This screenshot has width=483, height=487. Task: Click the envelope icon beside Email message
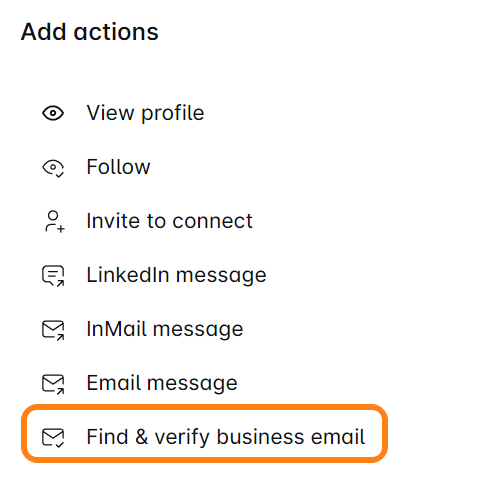point(53,384)
